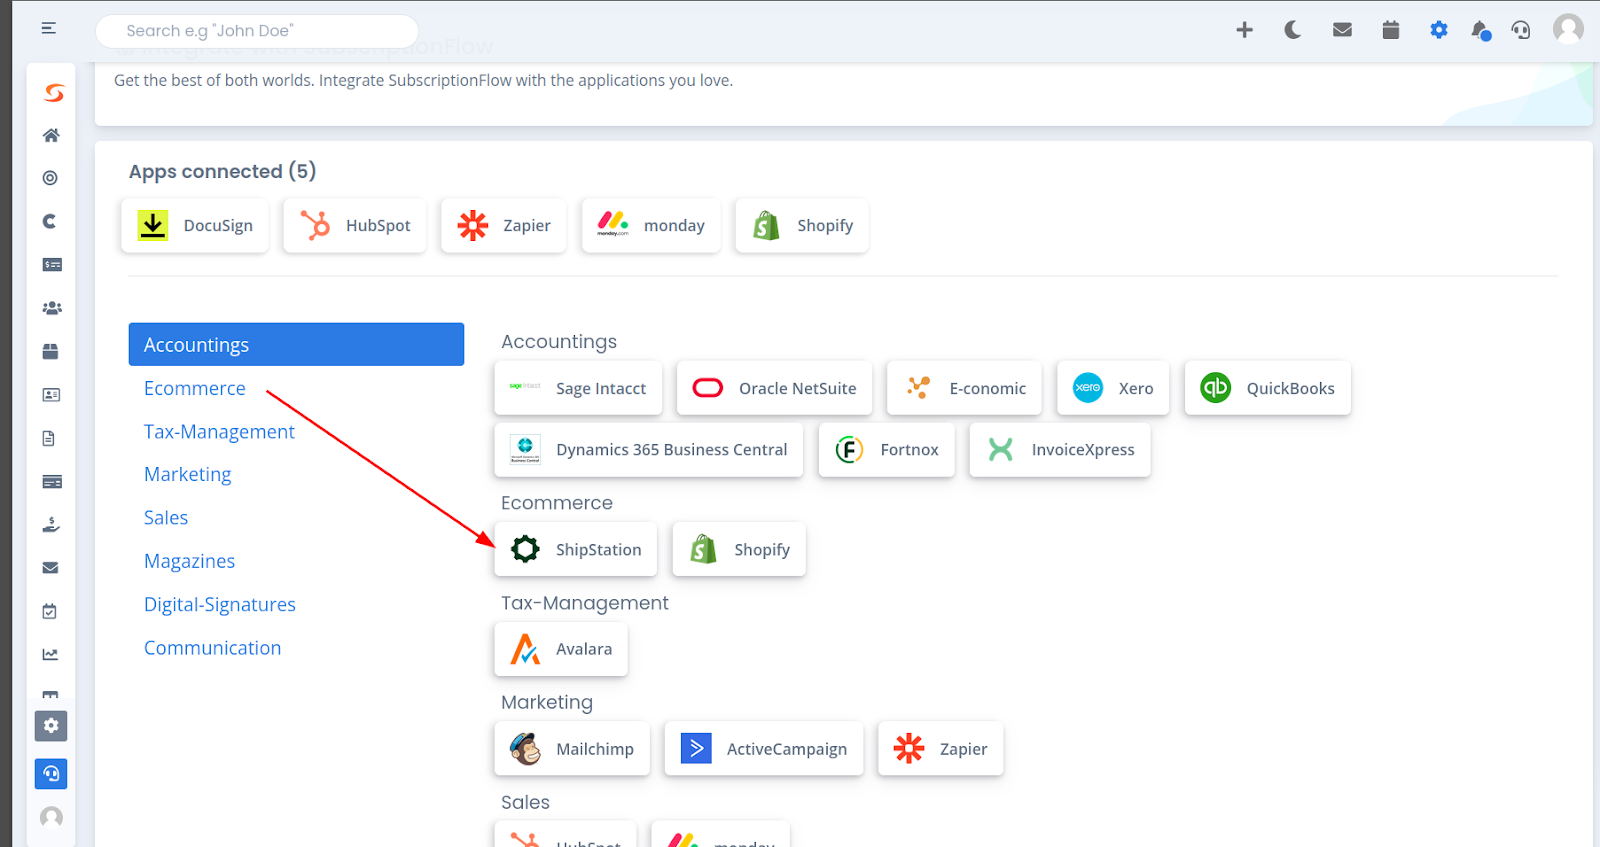Open the mail envelope icon in header
1600x847 pixels.
(x=1342, y=30)
